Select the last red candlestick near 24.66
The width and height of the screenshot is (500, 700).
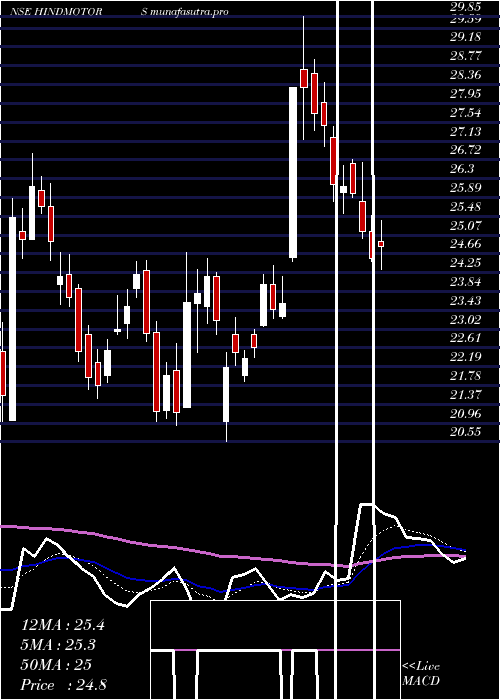[381, 244]
